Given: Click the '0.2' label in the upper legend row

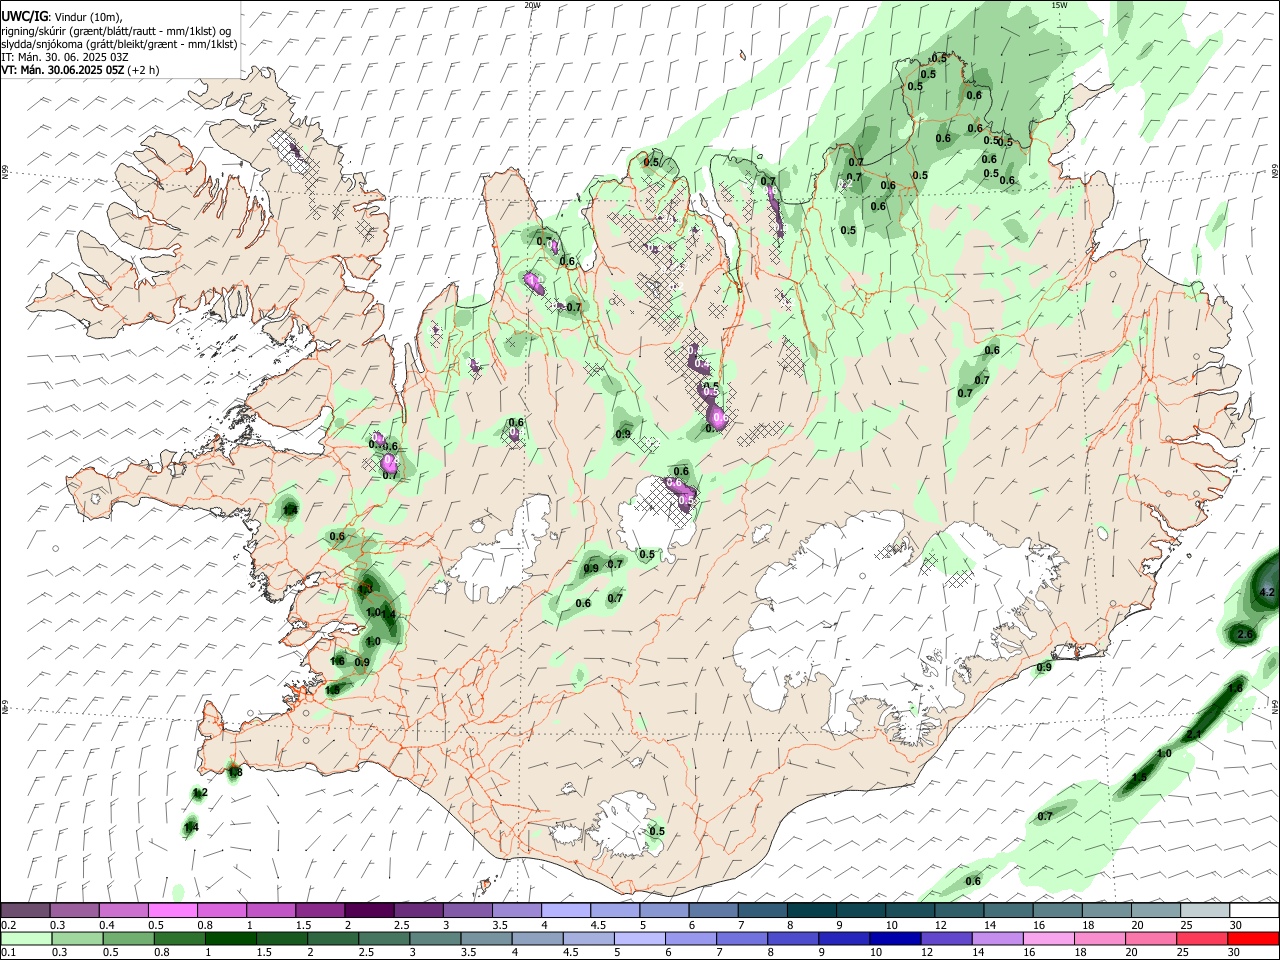Looking at the screenshot, I should pyautogui.click(x=9, y=925).
